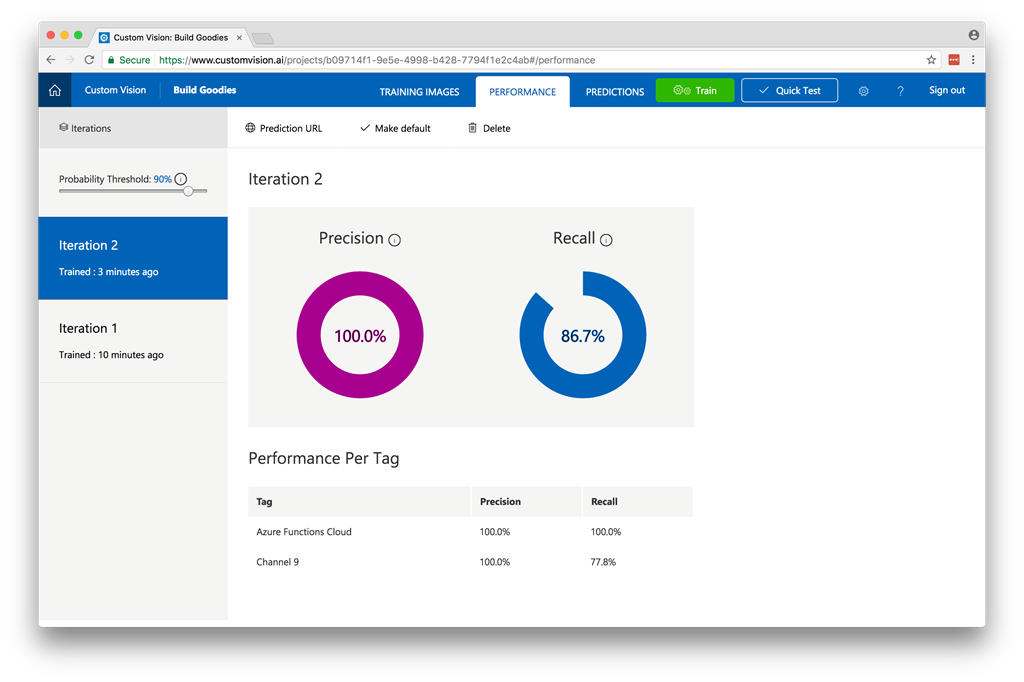Click the Recall column header
This screenshot has width=1024, height=682.
637,502
